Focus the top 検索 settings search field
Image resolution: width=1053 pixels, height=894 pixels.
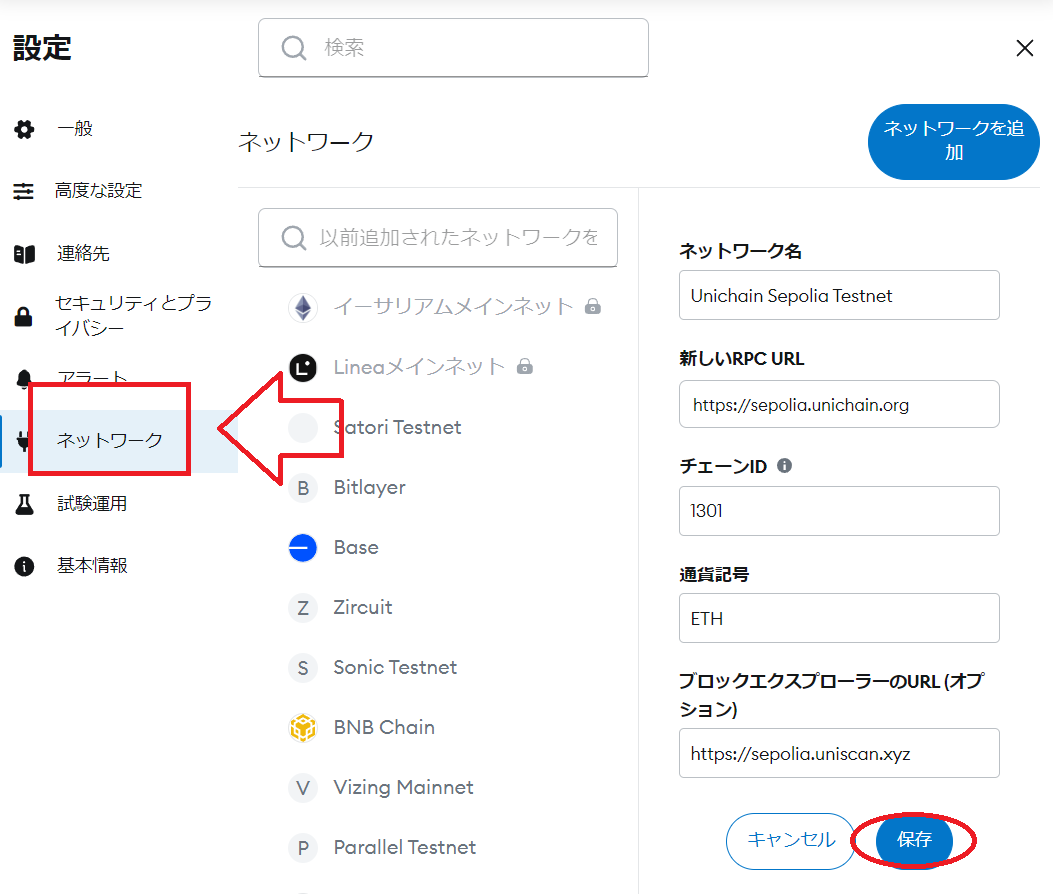(x=453, y=48)
